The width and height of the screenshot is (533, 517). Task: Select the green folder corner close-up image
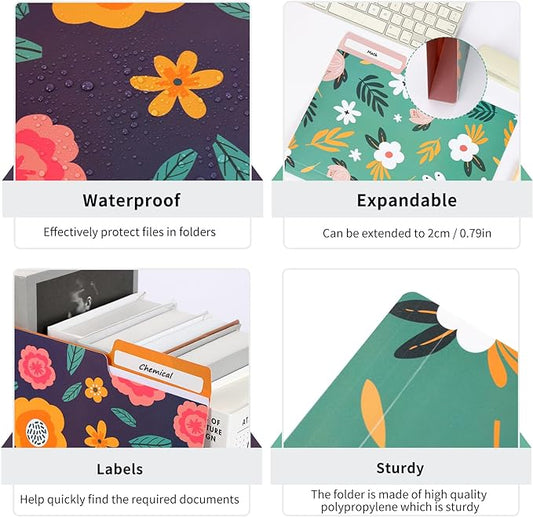click(401, 358)
